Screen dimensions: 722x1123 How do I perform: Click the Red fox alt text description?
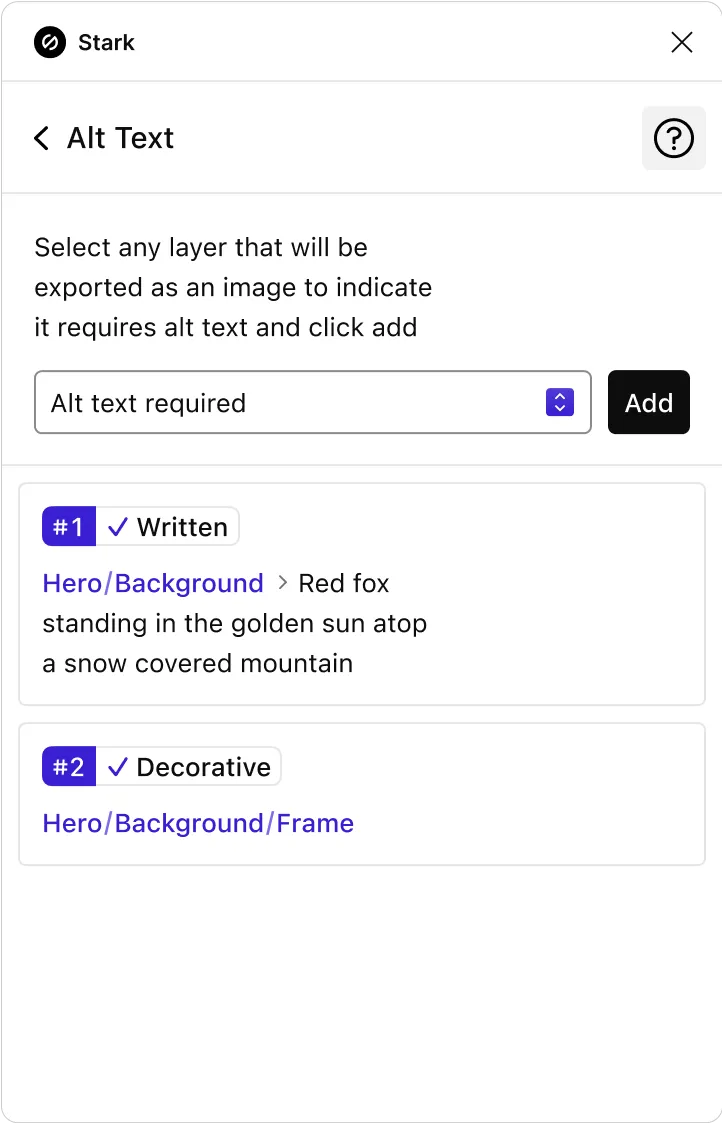pos(235,623)
